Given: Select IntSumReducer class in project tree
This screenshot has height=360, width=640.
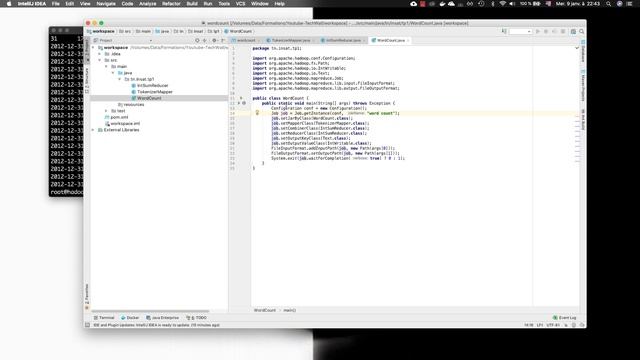Looking at the screenshot, I should (152, 86).
